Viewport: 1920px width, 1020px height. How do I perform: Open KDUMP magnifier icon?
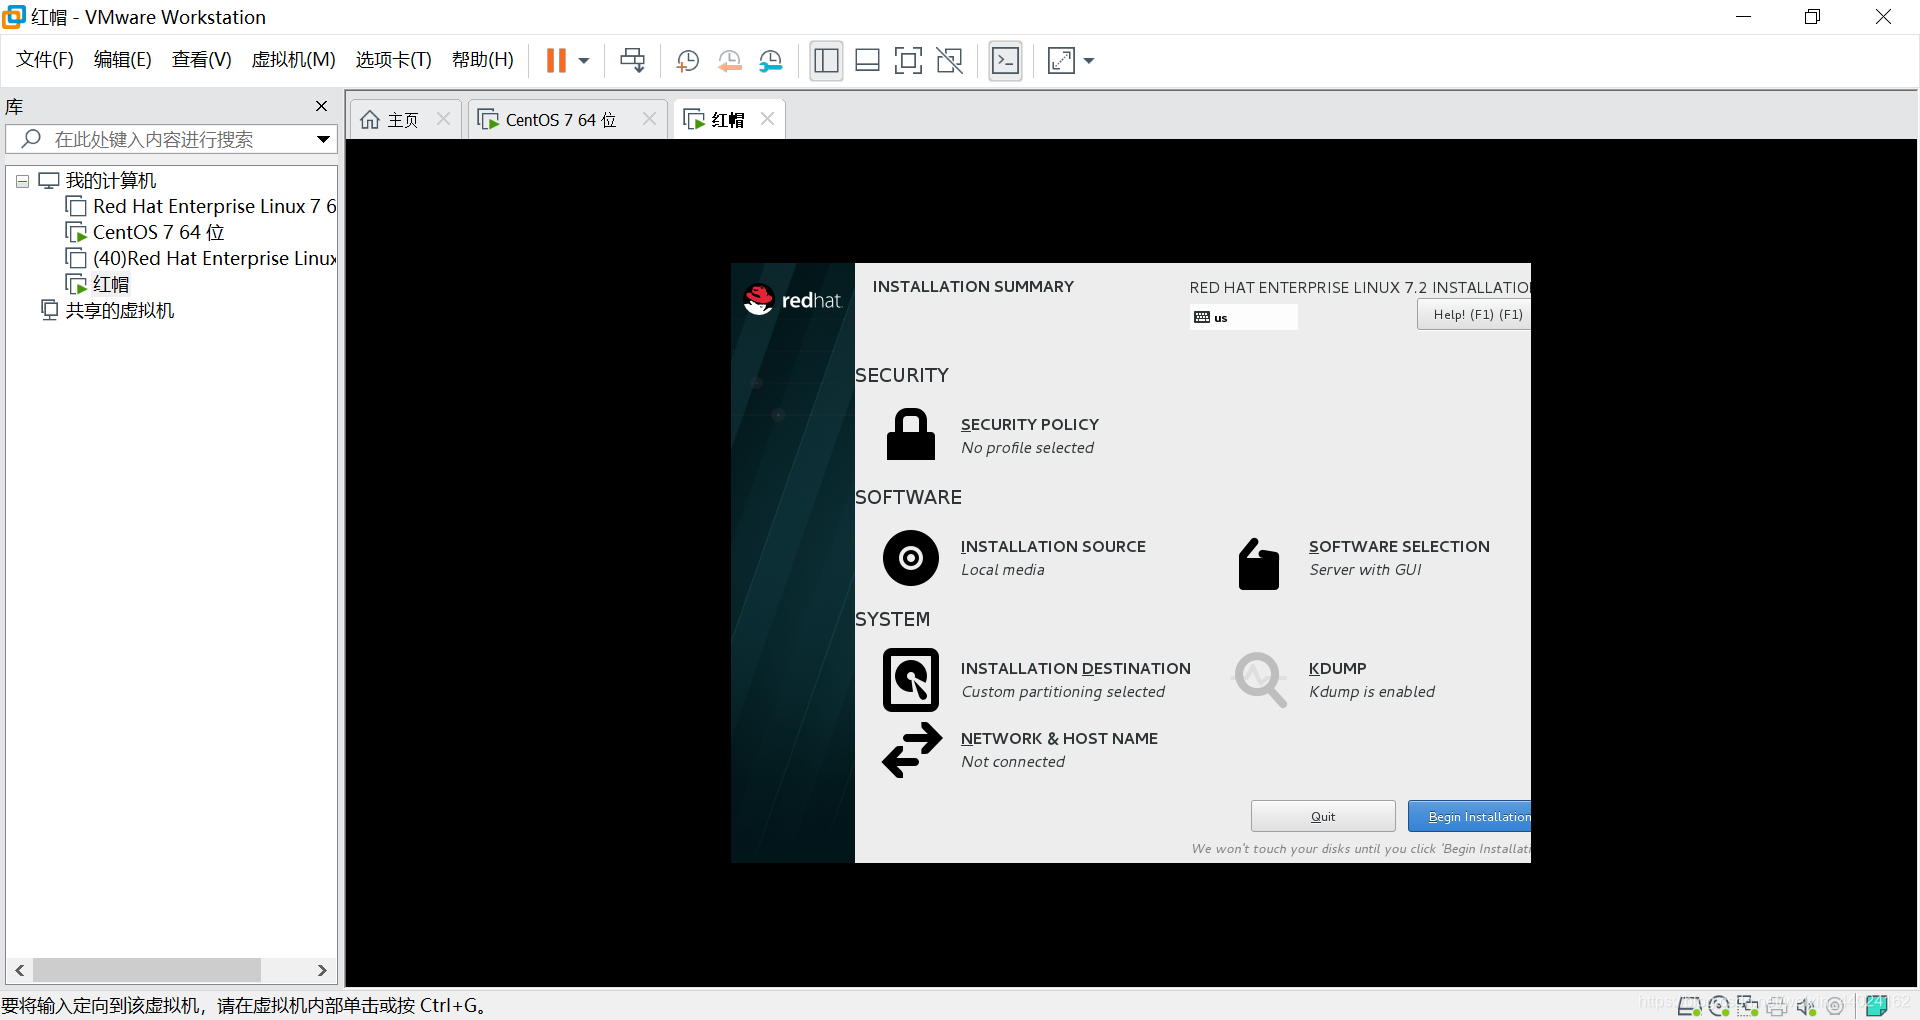pyautogui.click(x=1259, y=680)
